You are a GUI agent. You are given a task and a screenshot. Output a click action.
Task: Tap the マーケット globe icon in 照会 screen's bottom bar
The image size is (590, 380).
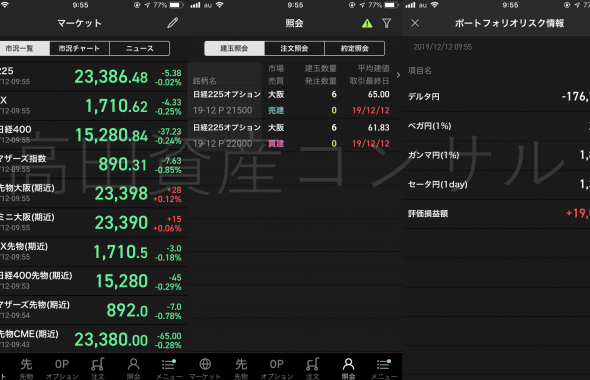(x=205, y=368)
